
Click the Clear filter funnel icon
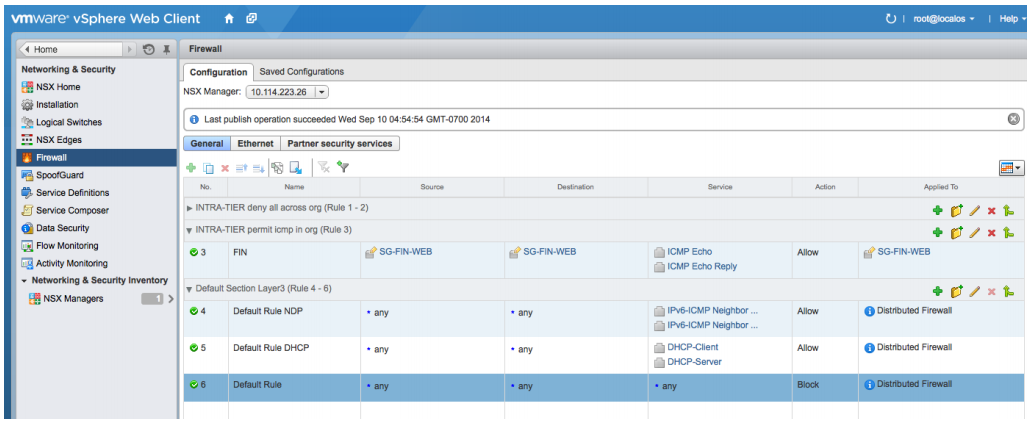(324, 168)
